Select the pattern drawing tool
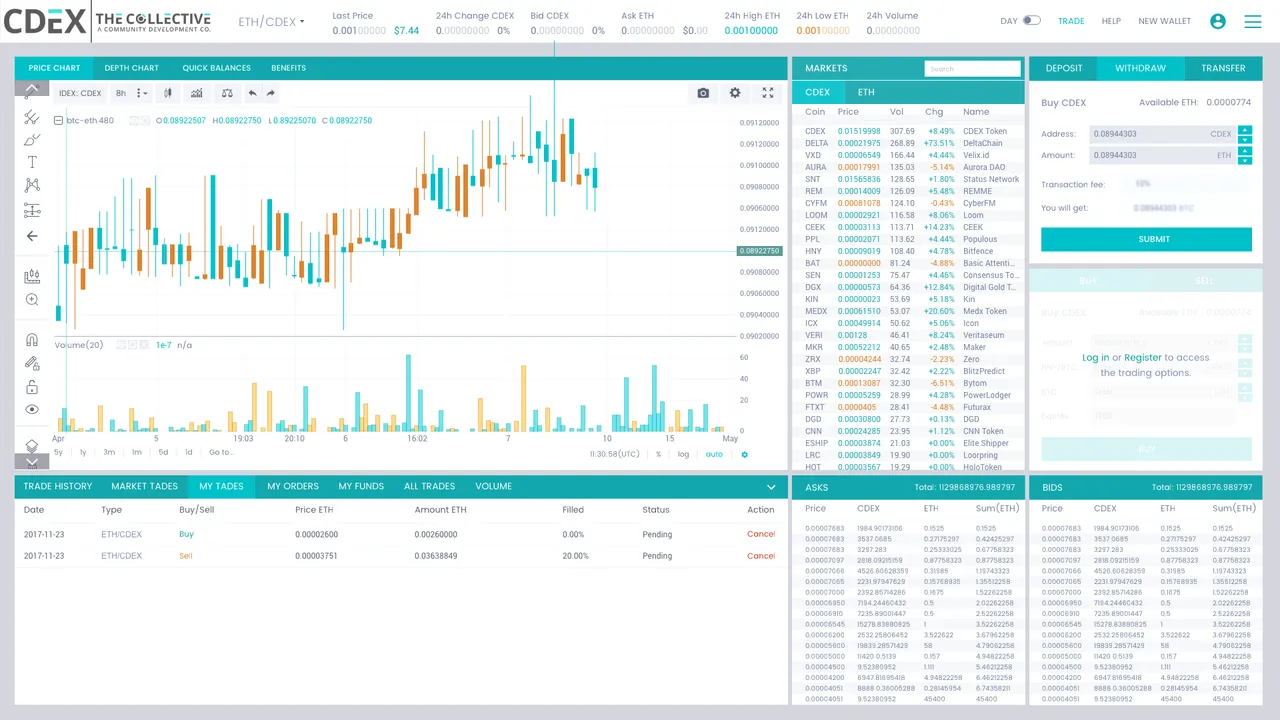The image size is (1280, 720). [32, 185]
